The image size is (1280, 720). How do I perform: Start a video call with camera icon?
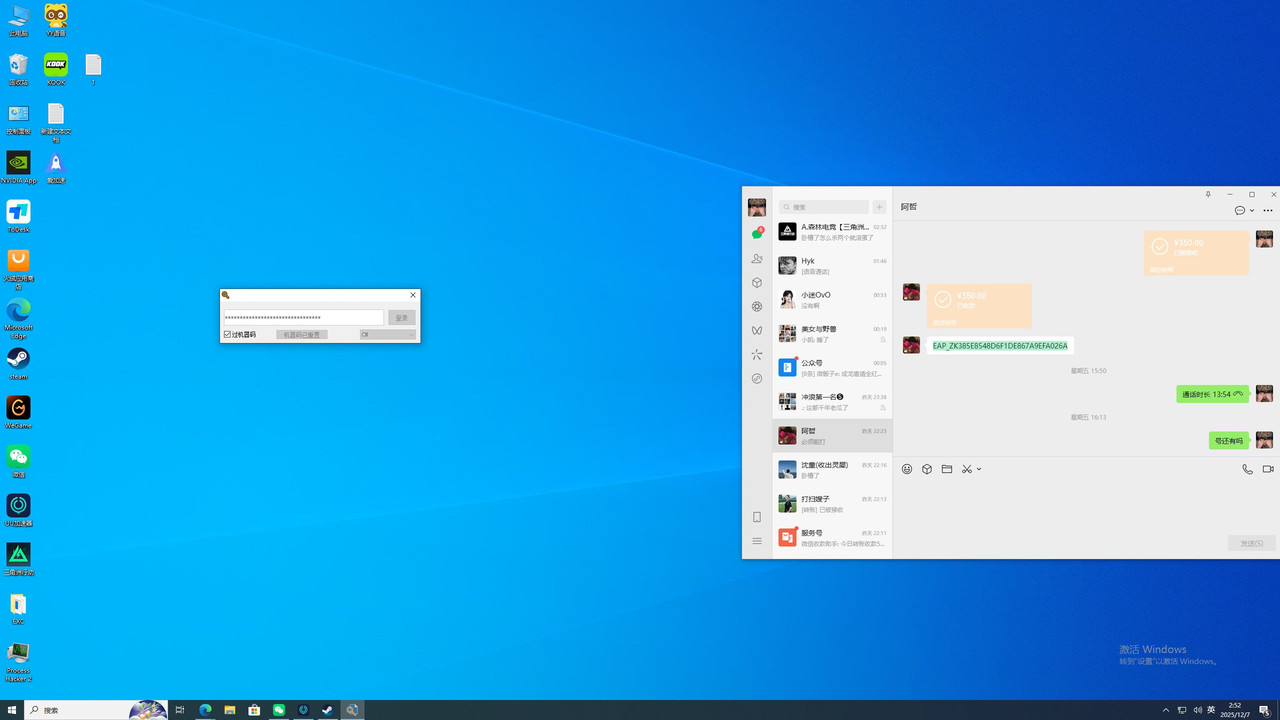click(x=1268, y=469)
